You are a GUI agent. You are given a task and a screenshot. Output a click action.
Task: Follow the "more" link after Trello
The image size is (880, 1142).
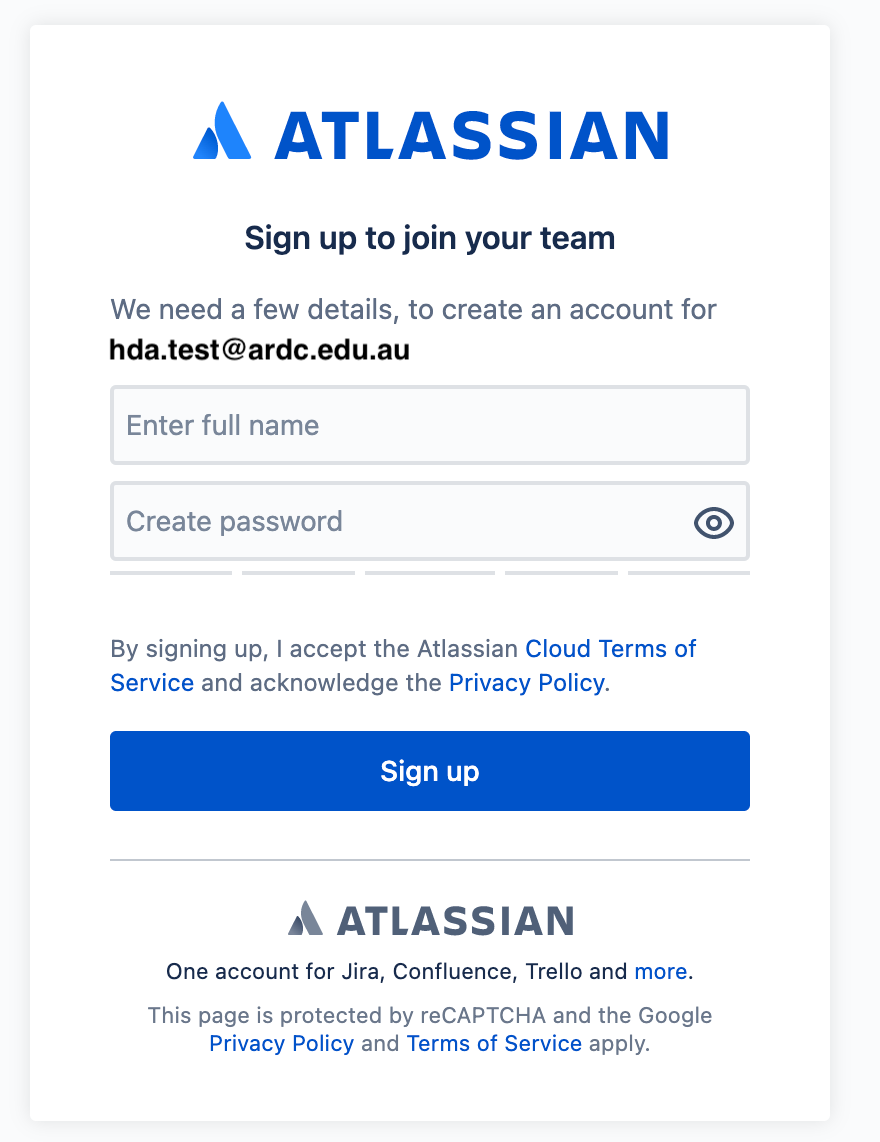661,971
